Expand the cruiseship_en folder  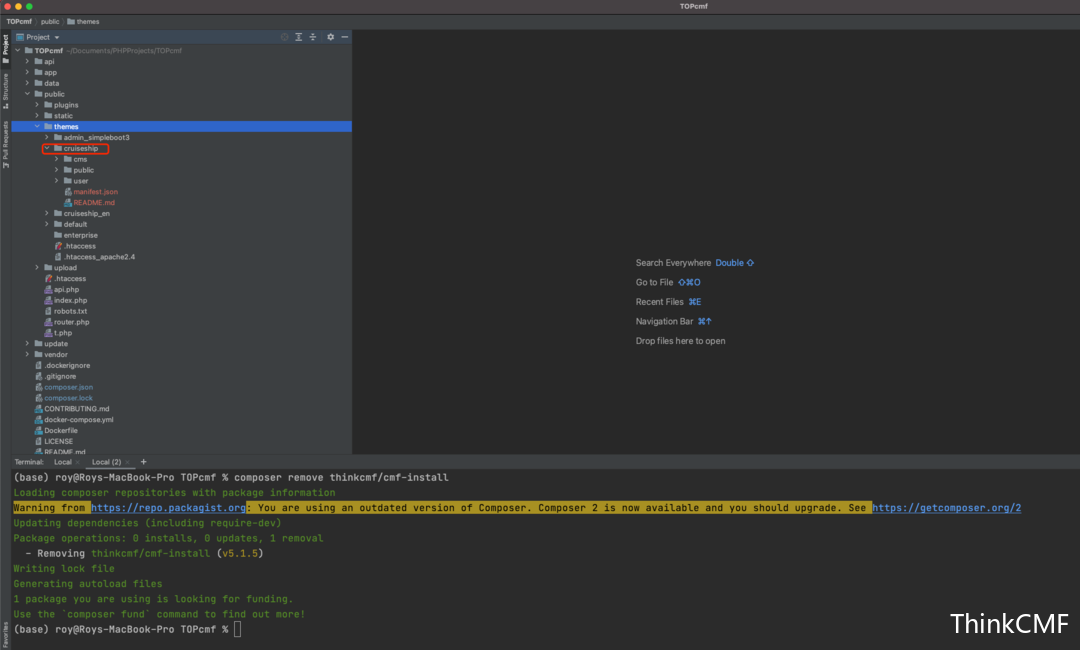pyautogui.click(x=47, y=213)
